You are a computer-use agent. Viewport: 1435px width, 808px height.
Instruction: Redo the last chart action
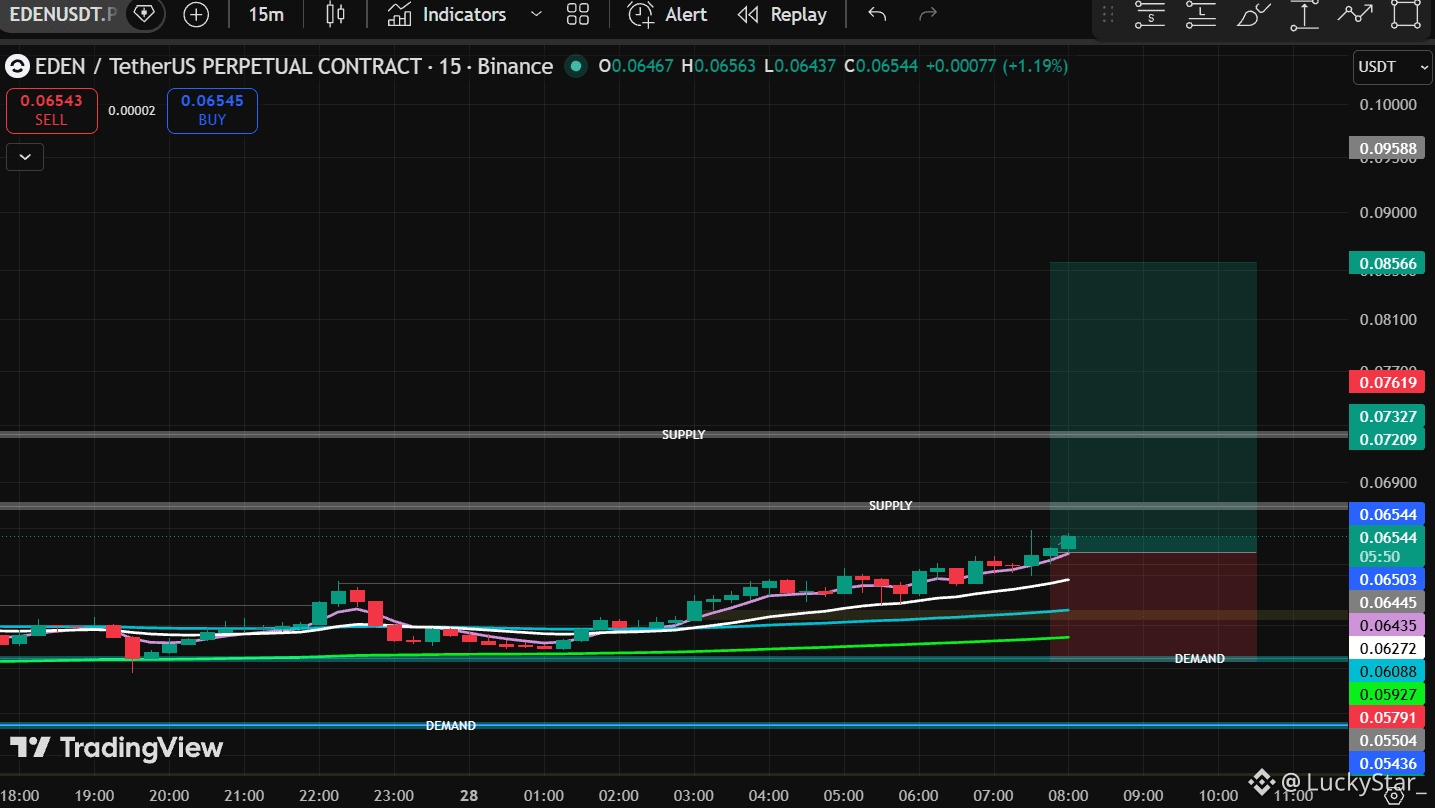coord(928,14)
